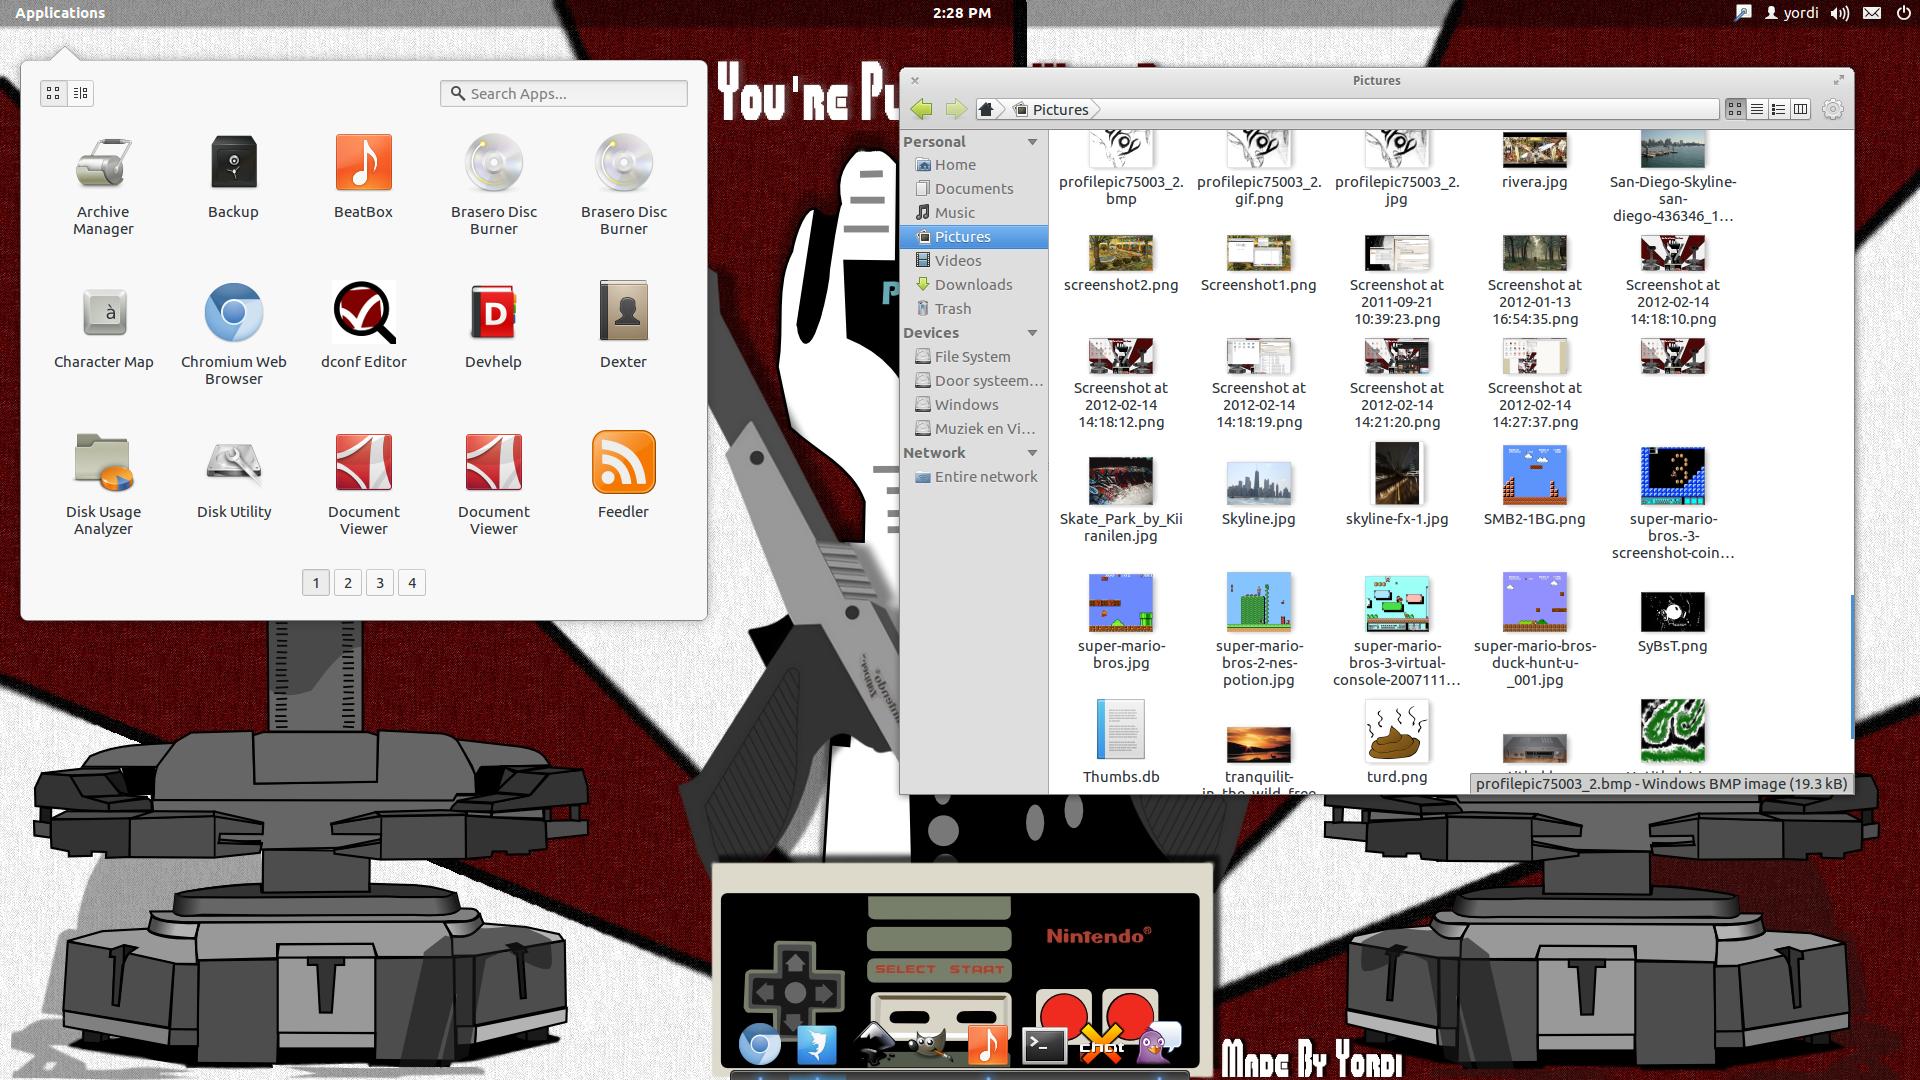Open search indicator in the top panel
This screenshot has height=1080, width=1920.
pyautogui.click(x=1743, y=13)
